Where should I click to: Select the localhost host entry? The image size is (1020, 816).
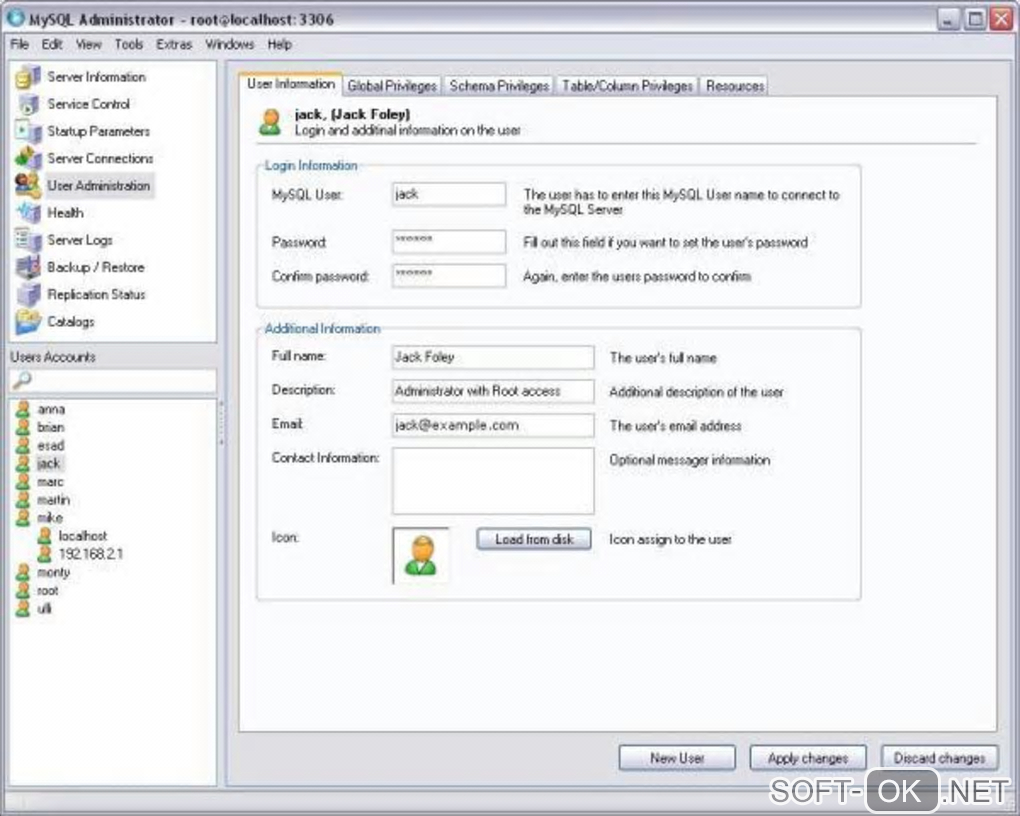pyautogui.click(x=83, y=536)
